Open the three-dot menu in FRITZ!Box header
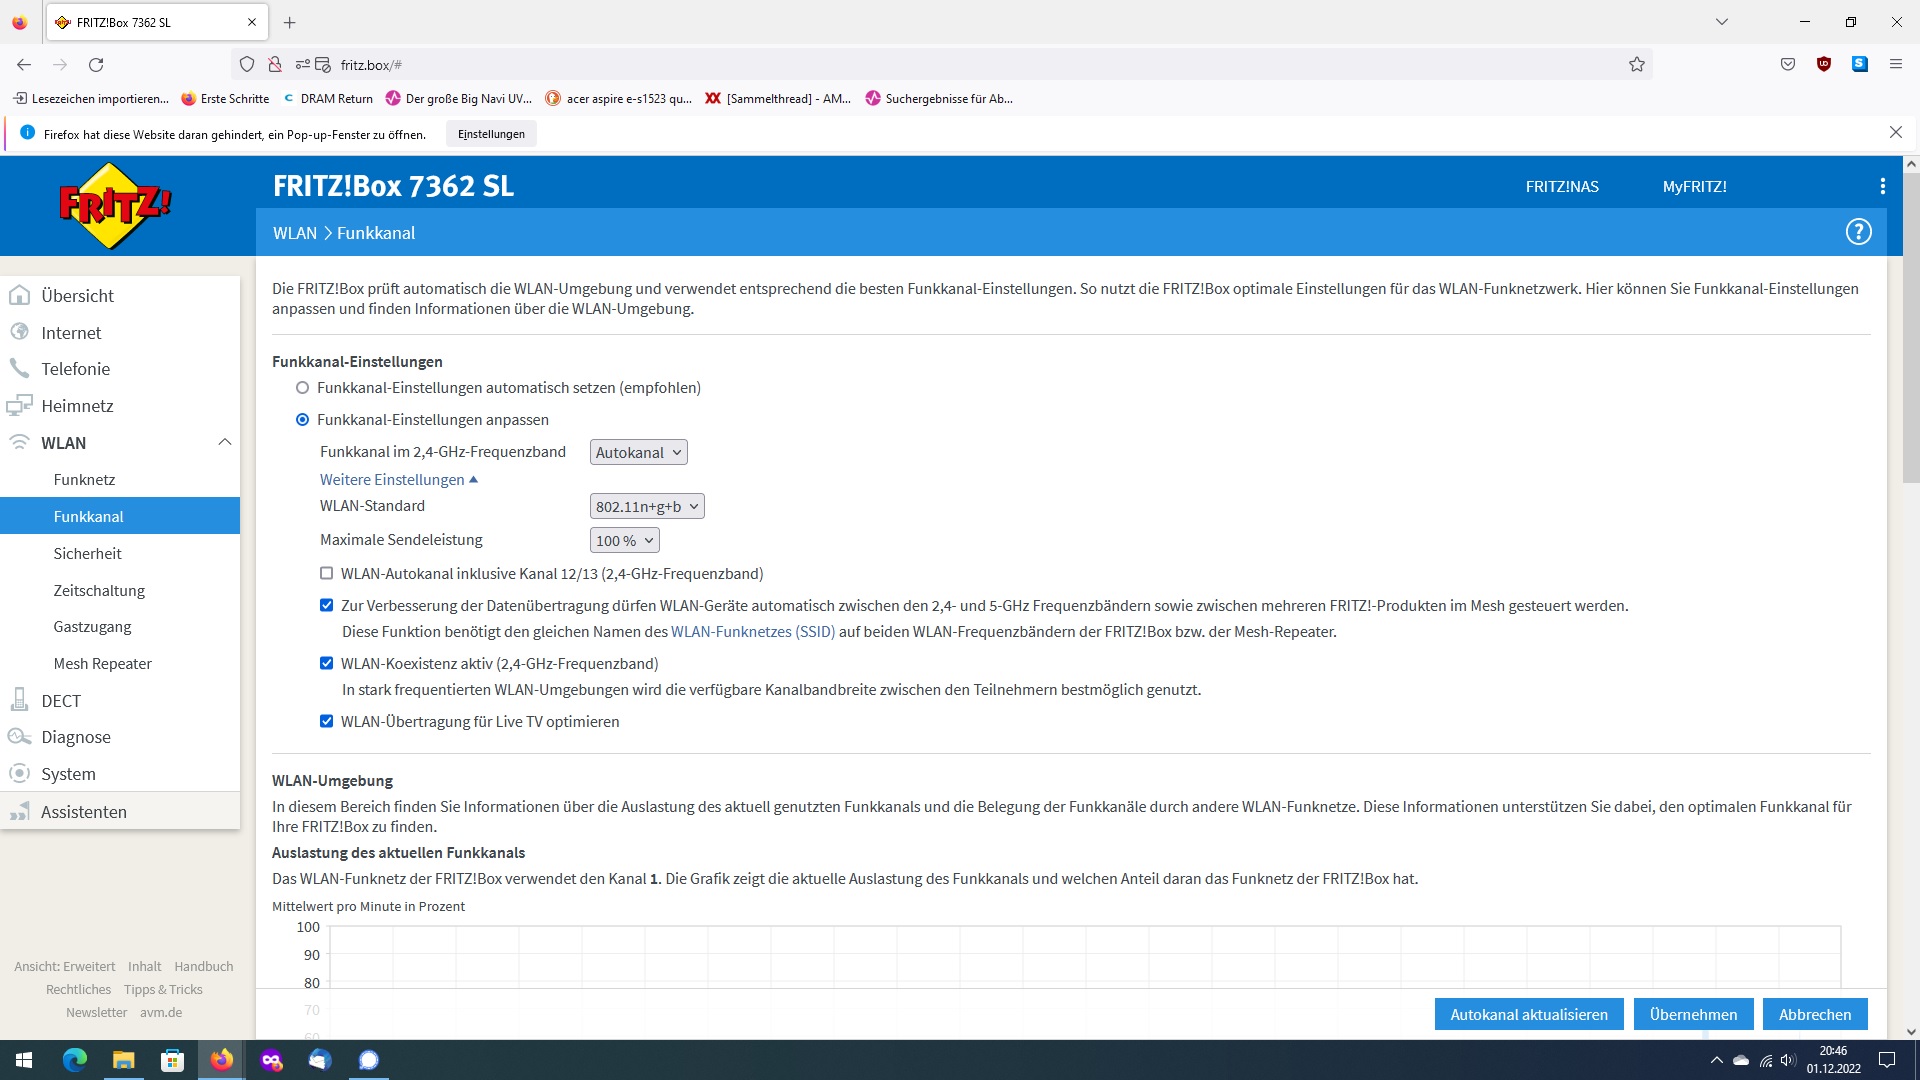This screenshot has height=1080, width=1920. click(x=1882, y=186)
